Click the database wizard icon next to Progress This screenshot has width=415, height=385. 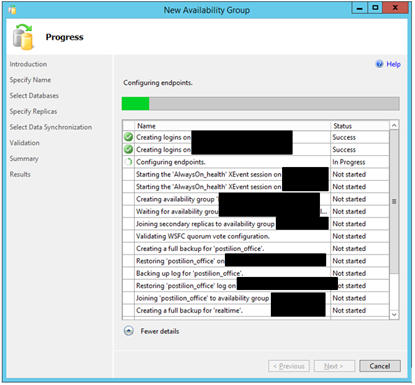[23, 37]
